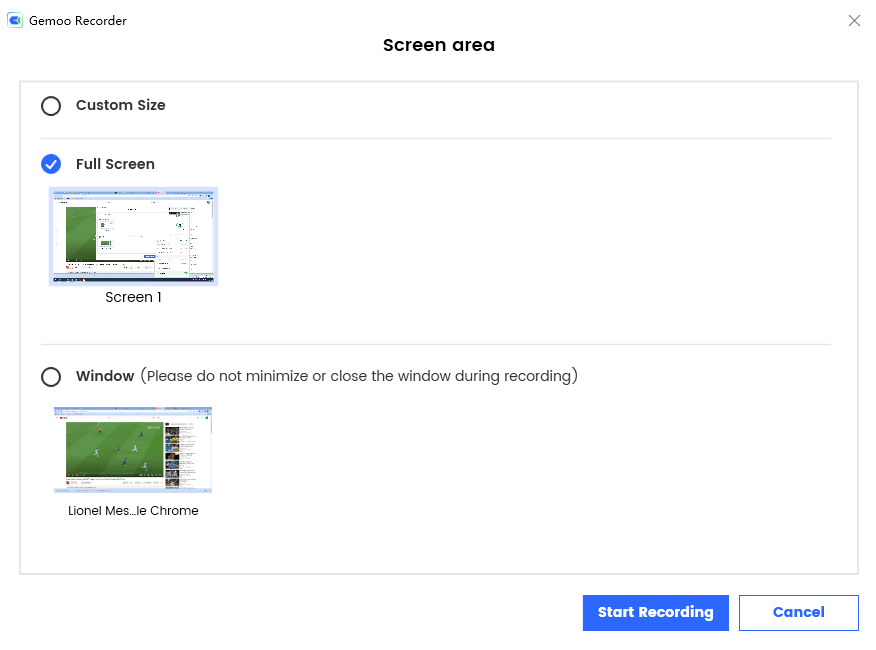Click the do-not-minimize hint text
Screen dimensions: 876x650
pyautogui.click(x=358, y=376)
